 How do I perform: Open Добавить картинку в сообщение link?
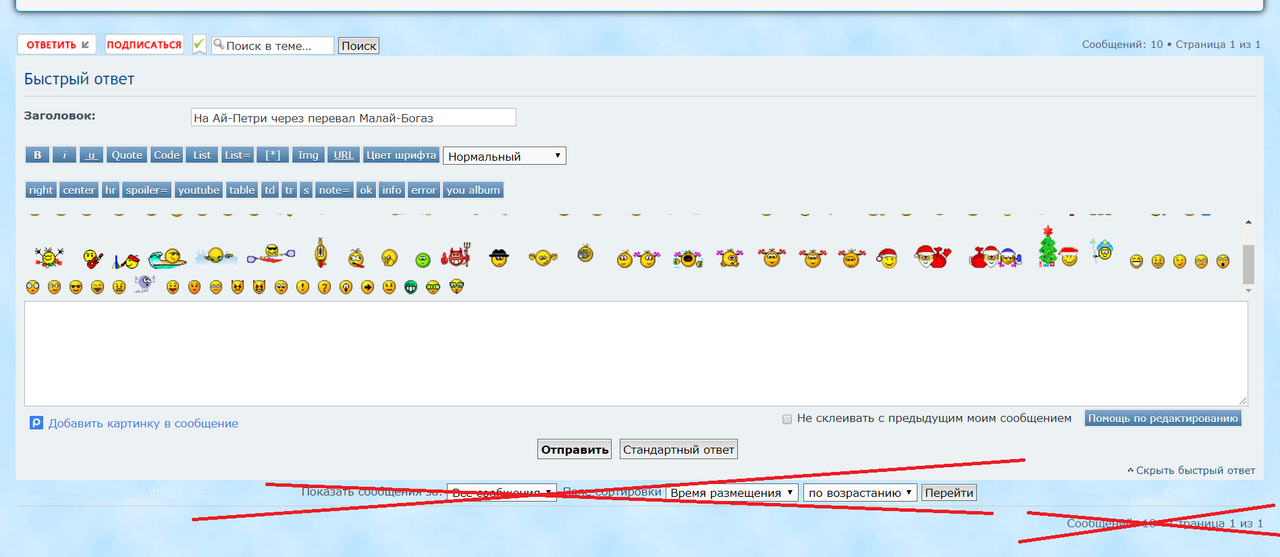click(x=143, y=423)
